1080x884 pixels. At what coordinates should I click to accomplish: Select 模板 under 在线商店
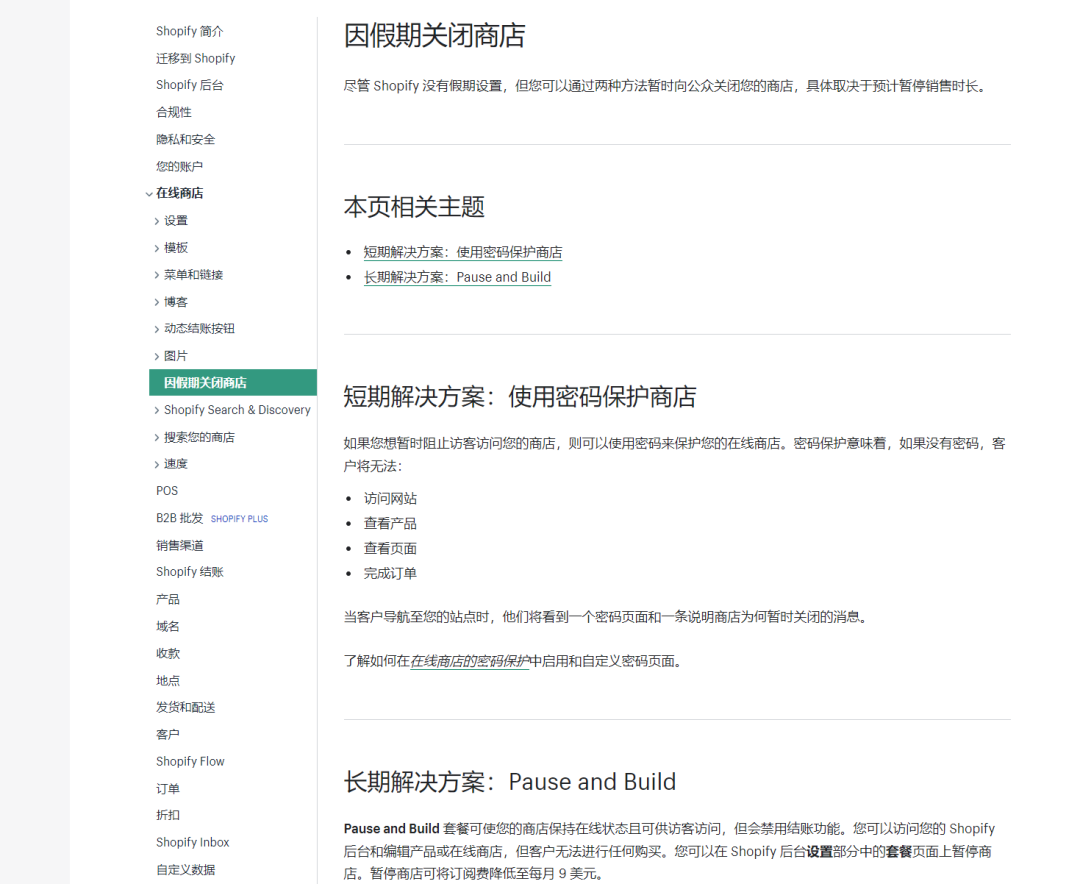coord(176,247)
